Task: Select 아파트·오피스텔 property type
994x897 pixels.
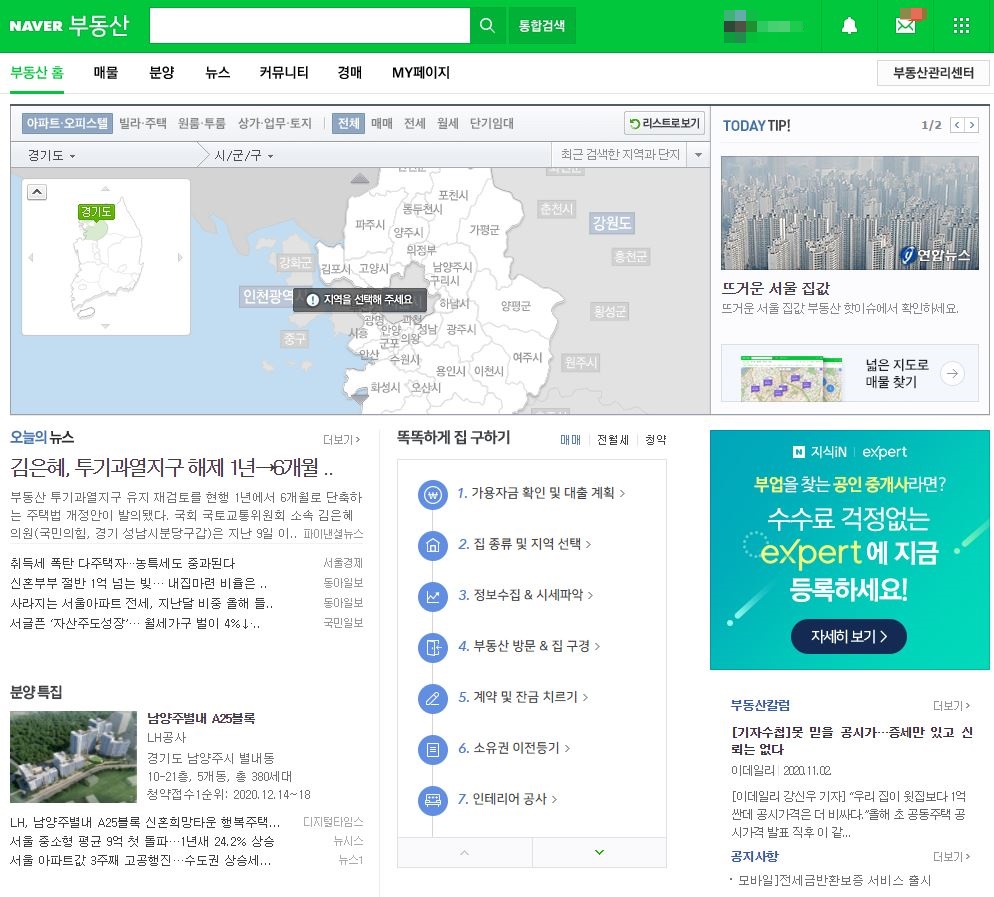Action: (x=67, y=123)
